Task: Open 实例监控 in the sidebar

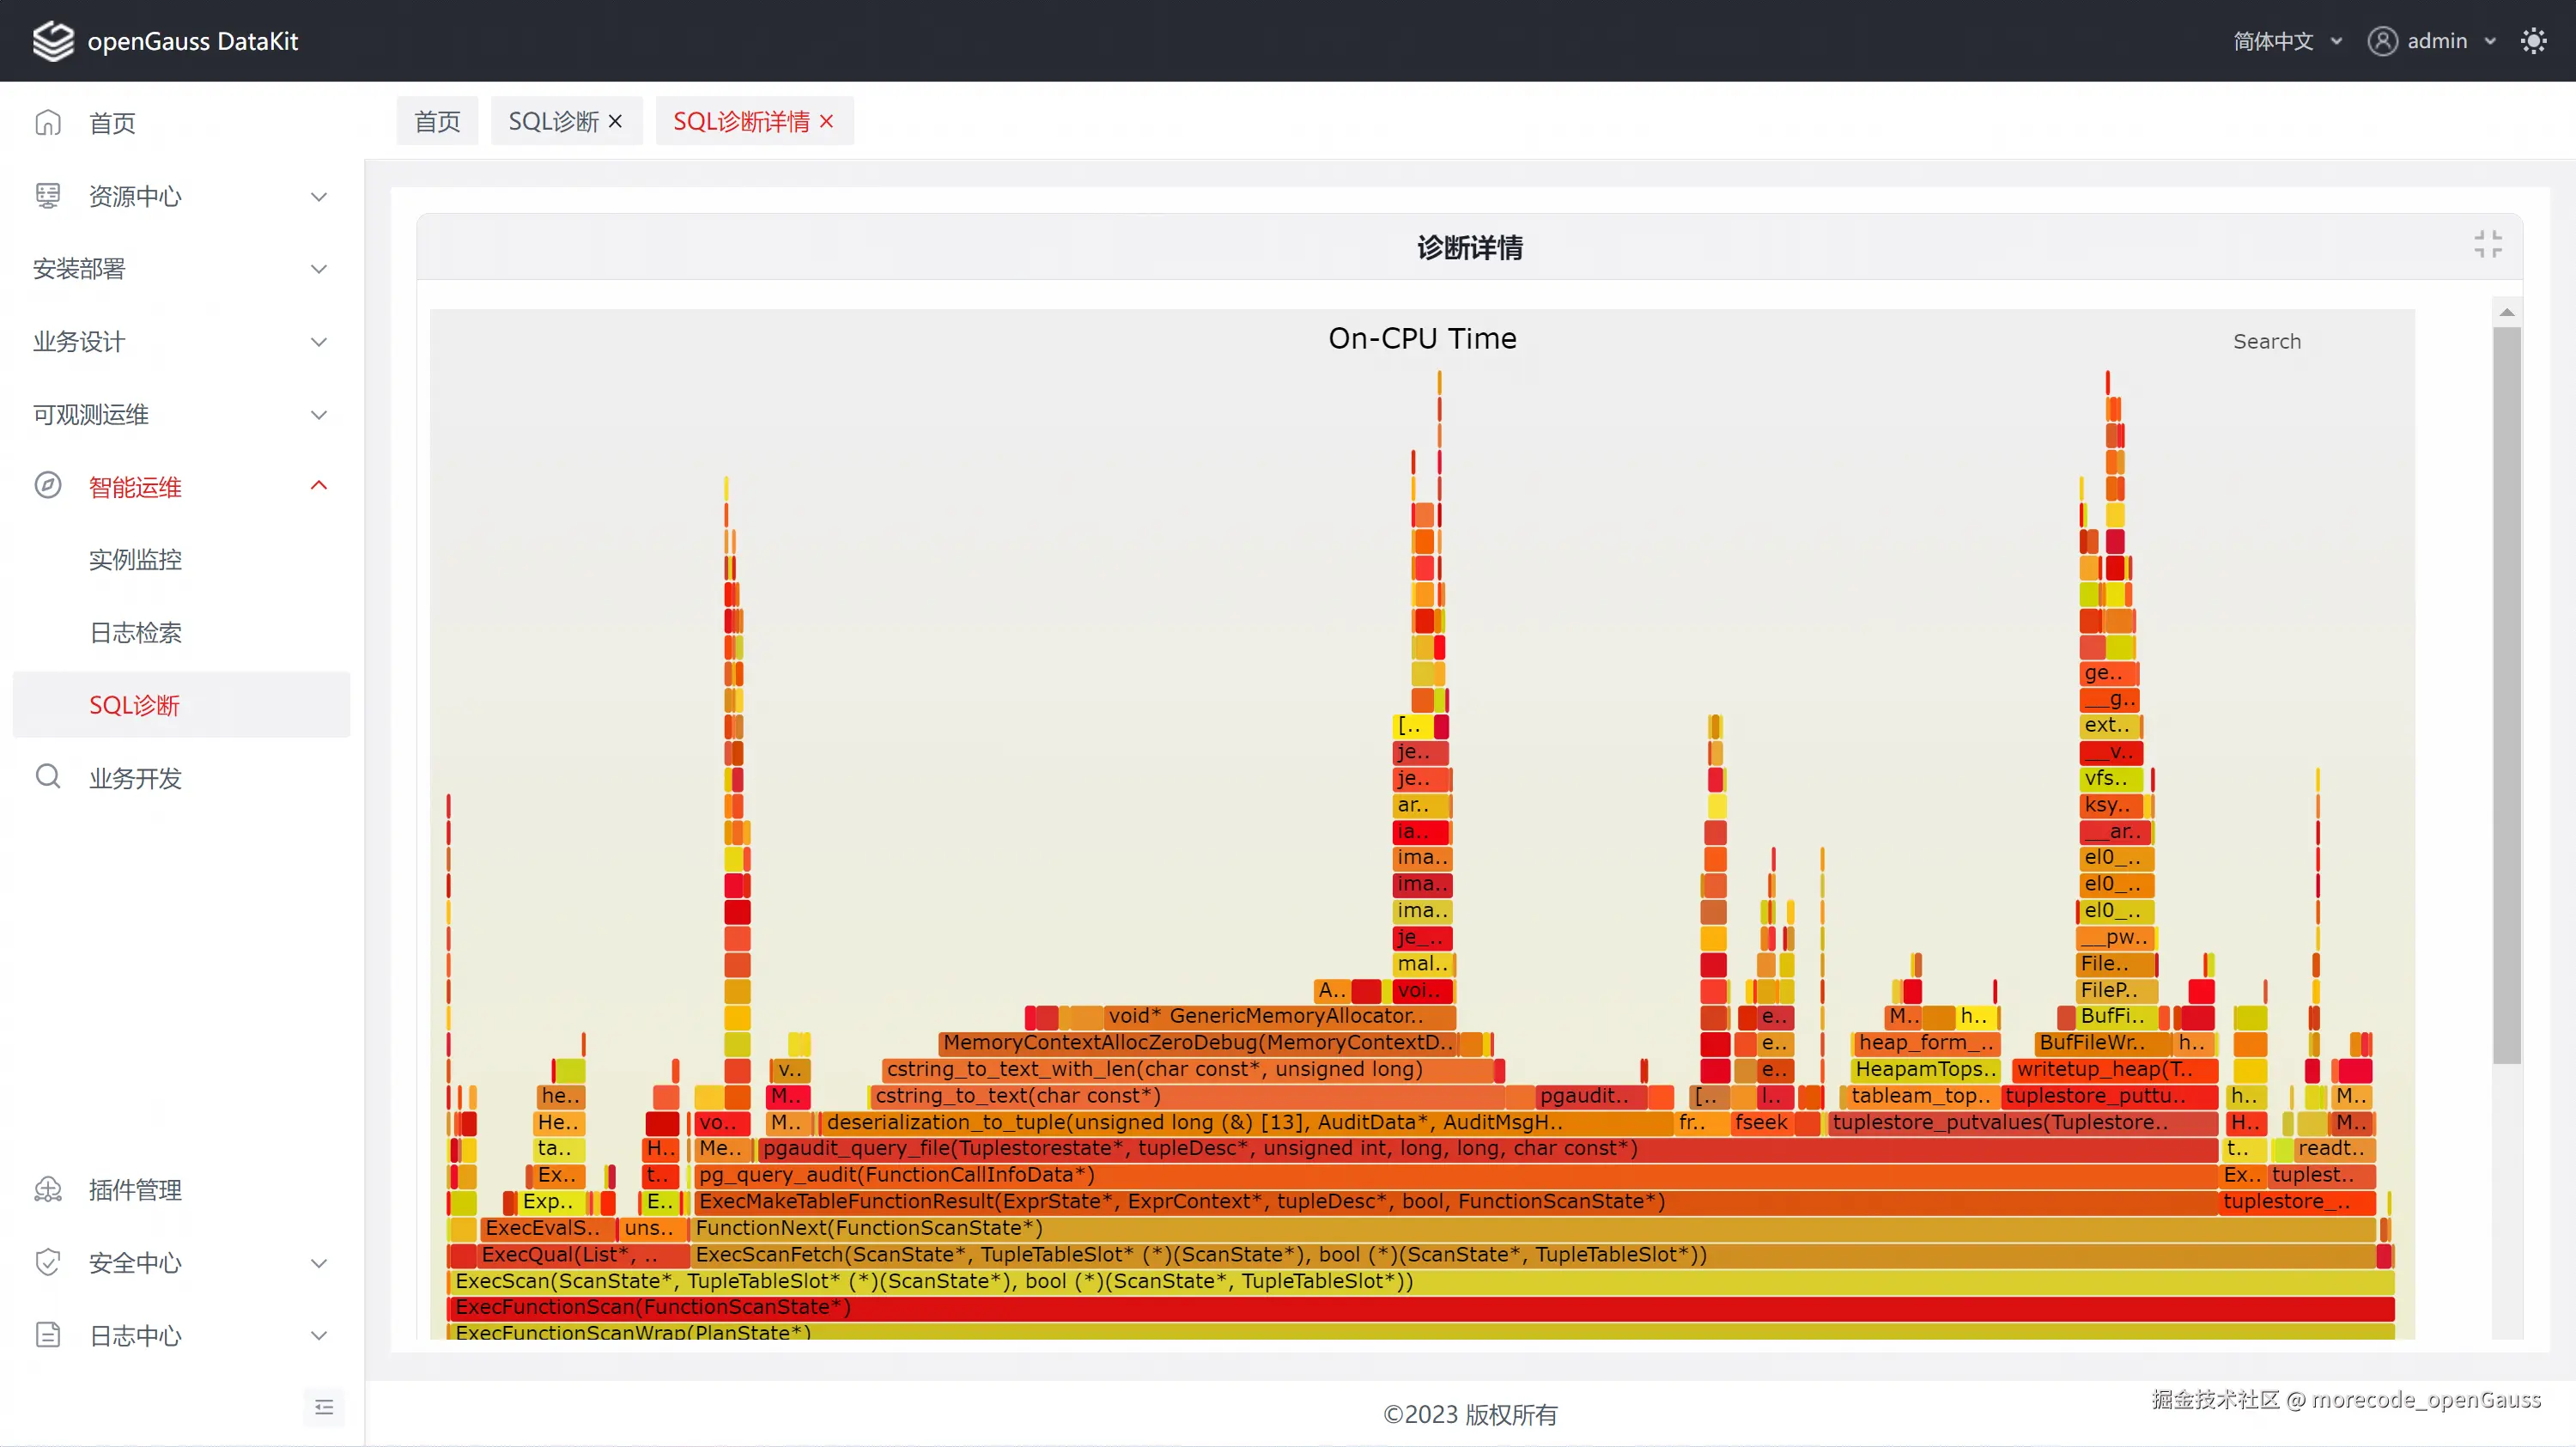Action: point(135,559)
